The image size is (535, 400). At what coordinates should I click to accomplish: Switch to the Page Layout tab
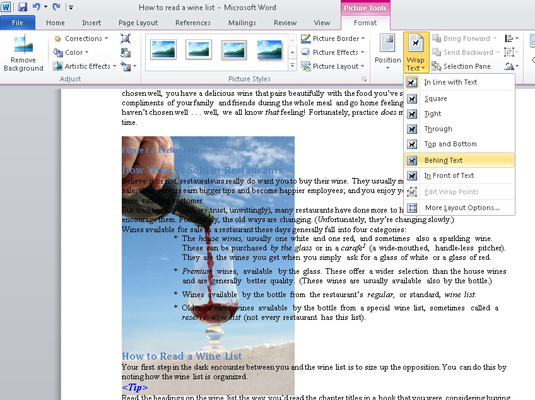[x=138, y=23]
